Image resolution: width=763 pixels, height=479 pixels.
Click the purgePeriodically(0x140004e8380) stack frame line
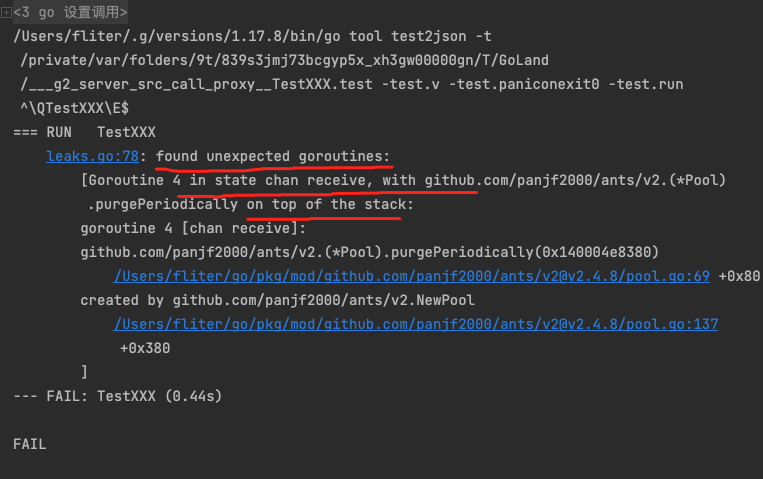pos(369,252)
